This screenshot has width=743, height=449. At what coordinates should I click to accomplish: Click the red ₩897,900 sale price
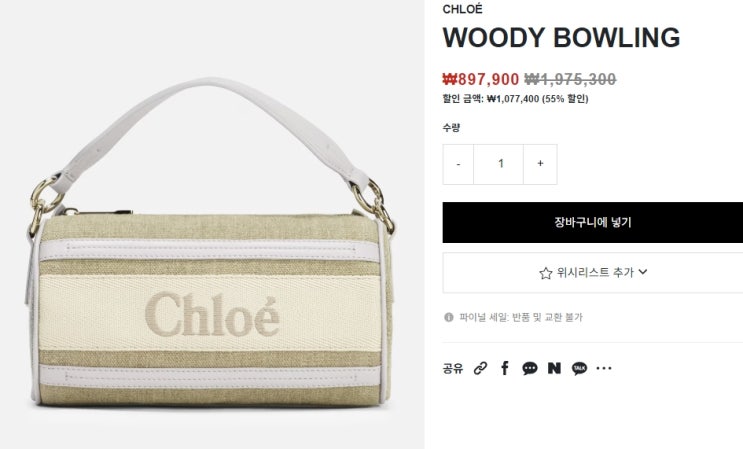pyautogui.click(x=480, y=79)
